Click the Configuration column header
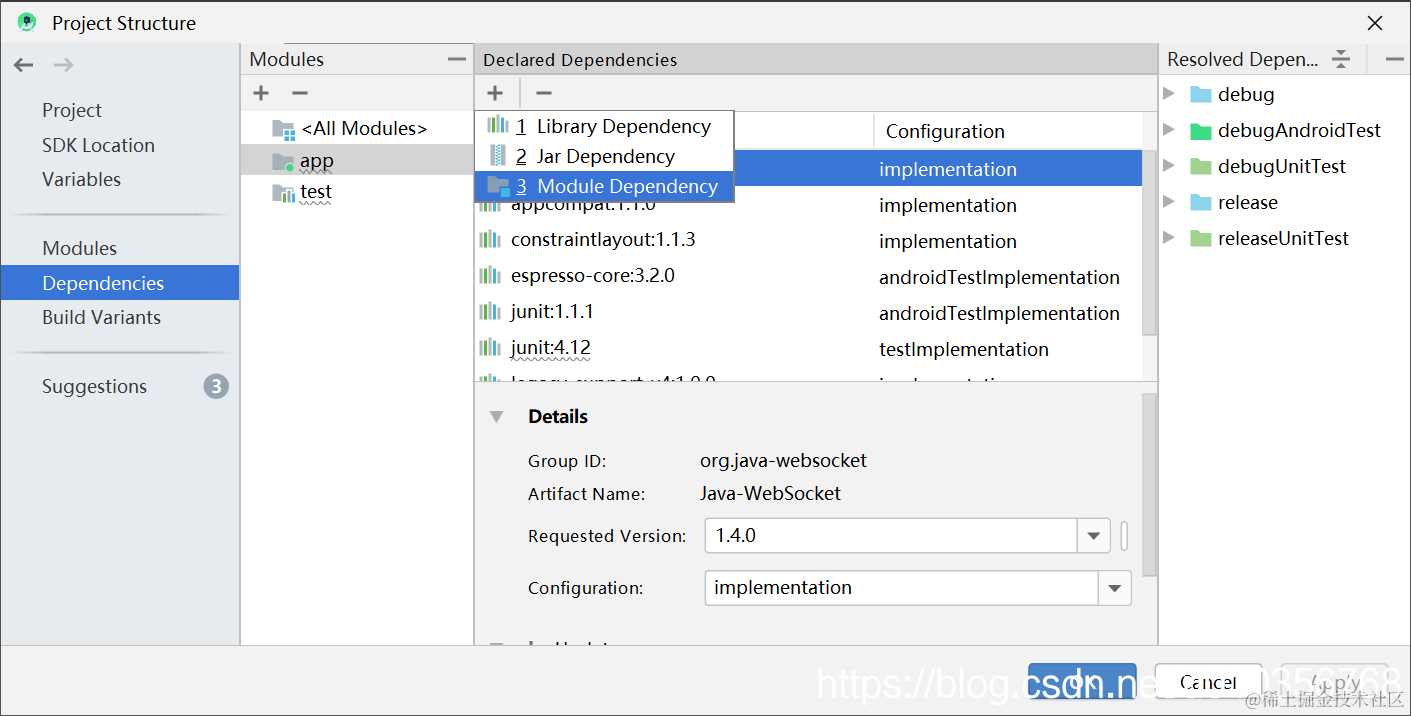 (x=945, y=131)
